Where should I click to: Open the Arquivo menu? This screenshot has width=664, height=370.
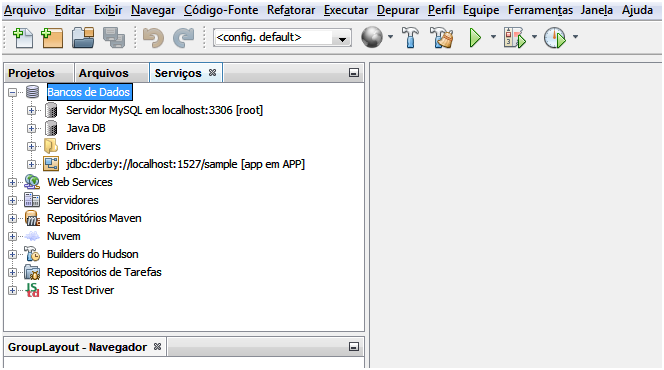click(x=25, y=10)
